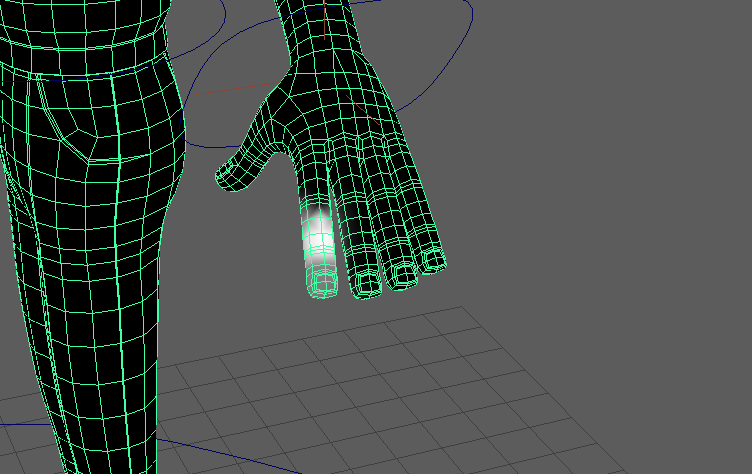752x474 pixels.
Task: Click the thigh of the pants leg
Action: (90, 220)
